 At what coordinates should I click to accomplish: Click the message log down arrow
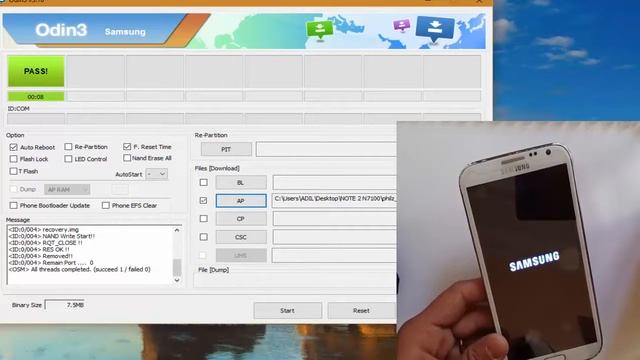pos(177,280)
